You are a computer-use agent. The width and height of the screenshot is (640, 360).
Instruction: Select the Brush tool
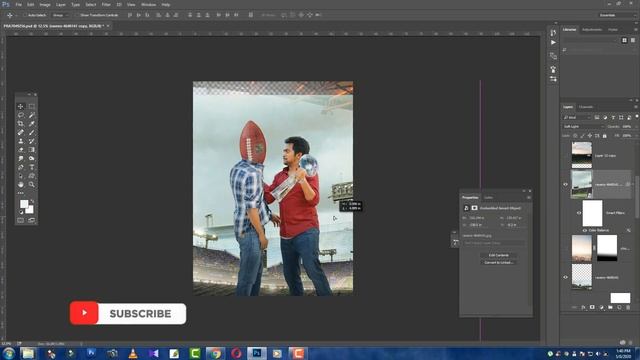31,132
